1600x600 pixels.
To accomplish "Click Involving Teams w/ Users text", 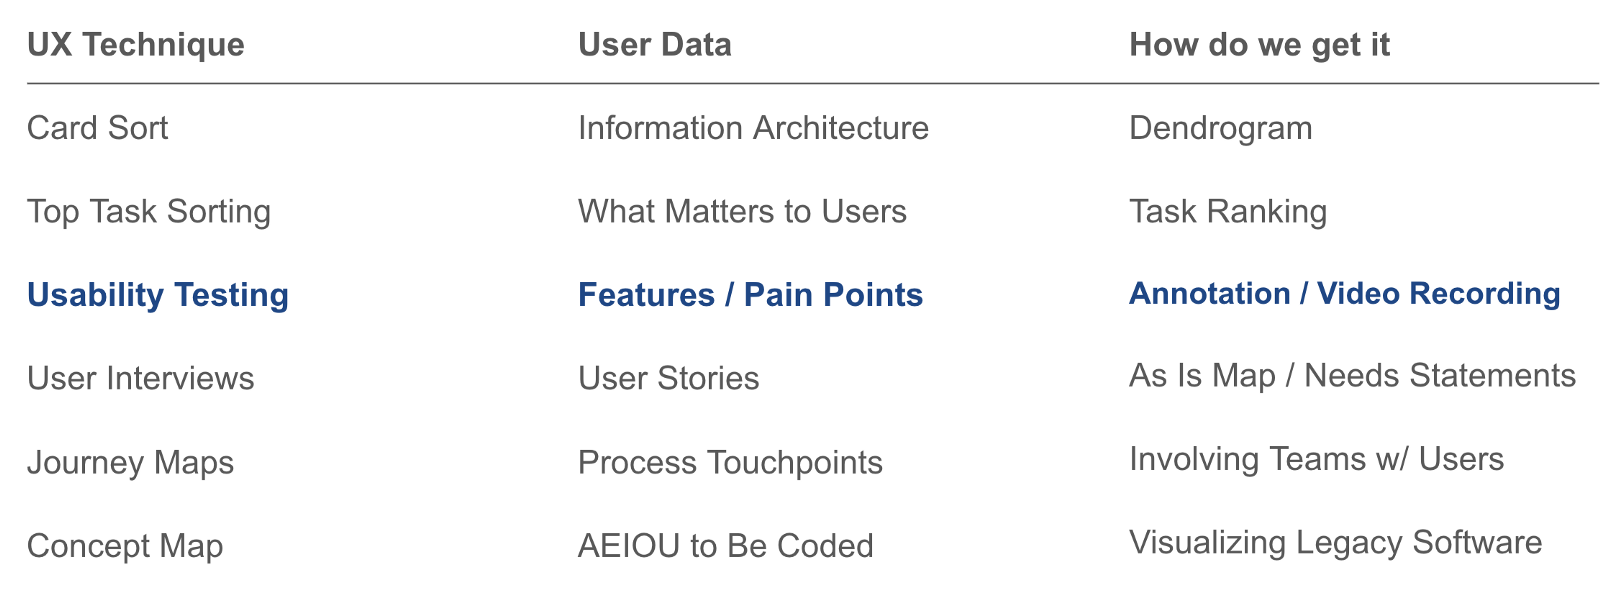I will point(1316,459).
